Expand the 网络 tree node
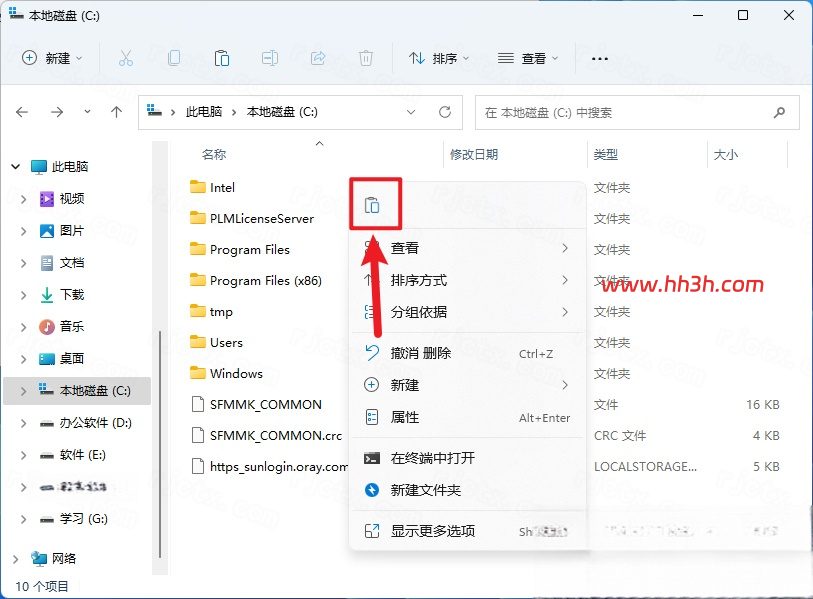 [x=16, y=559]
